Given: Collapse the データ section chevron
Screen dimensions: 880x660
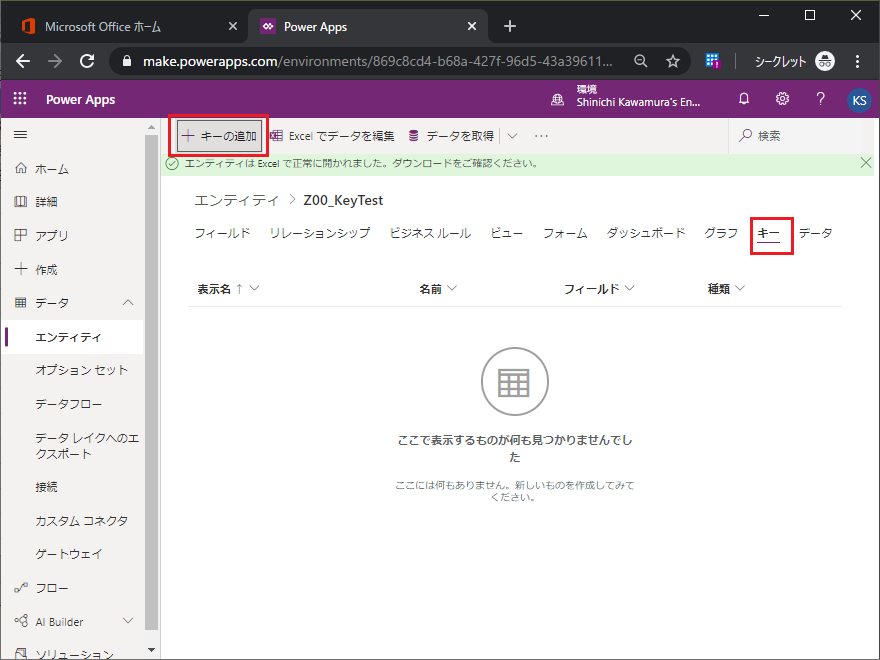Looking at the screenshot, I should (x=128, y=302).
